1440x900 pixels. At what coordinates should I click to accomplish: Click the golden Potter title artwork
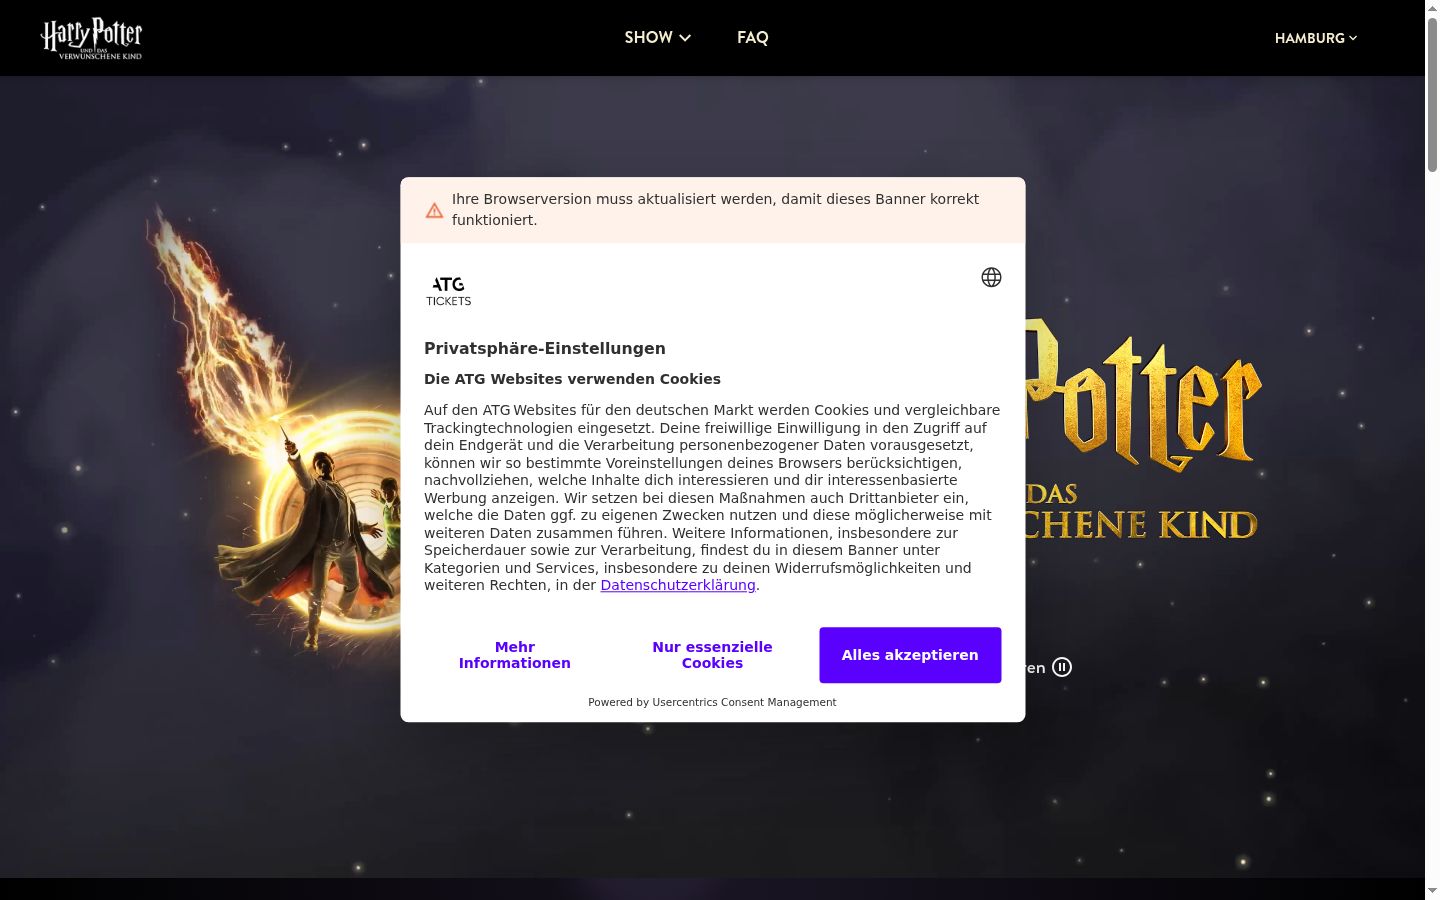point(1143,398)
